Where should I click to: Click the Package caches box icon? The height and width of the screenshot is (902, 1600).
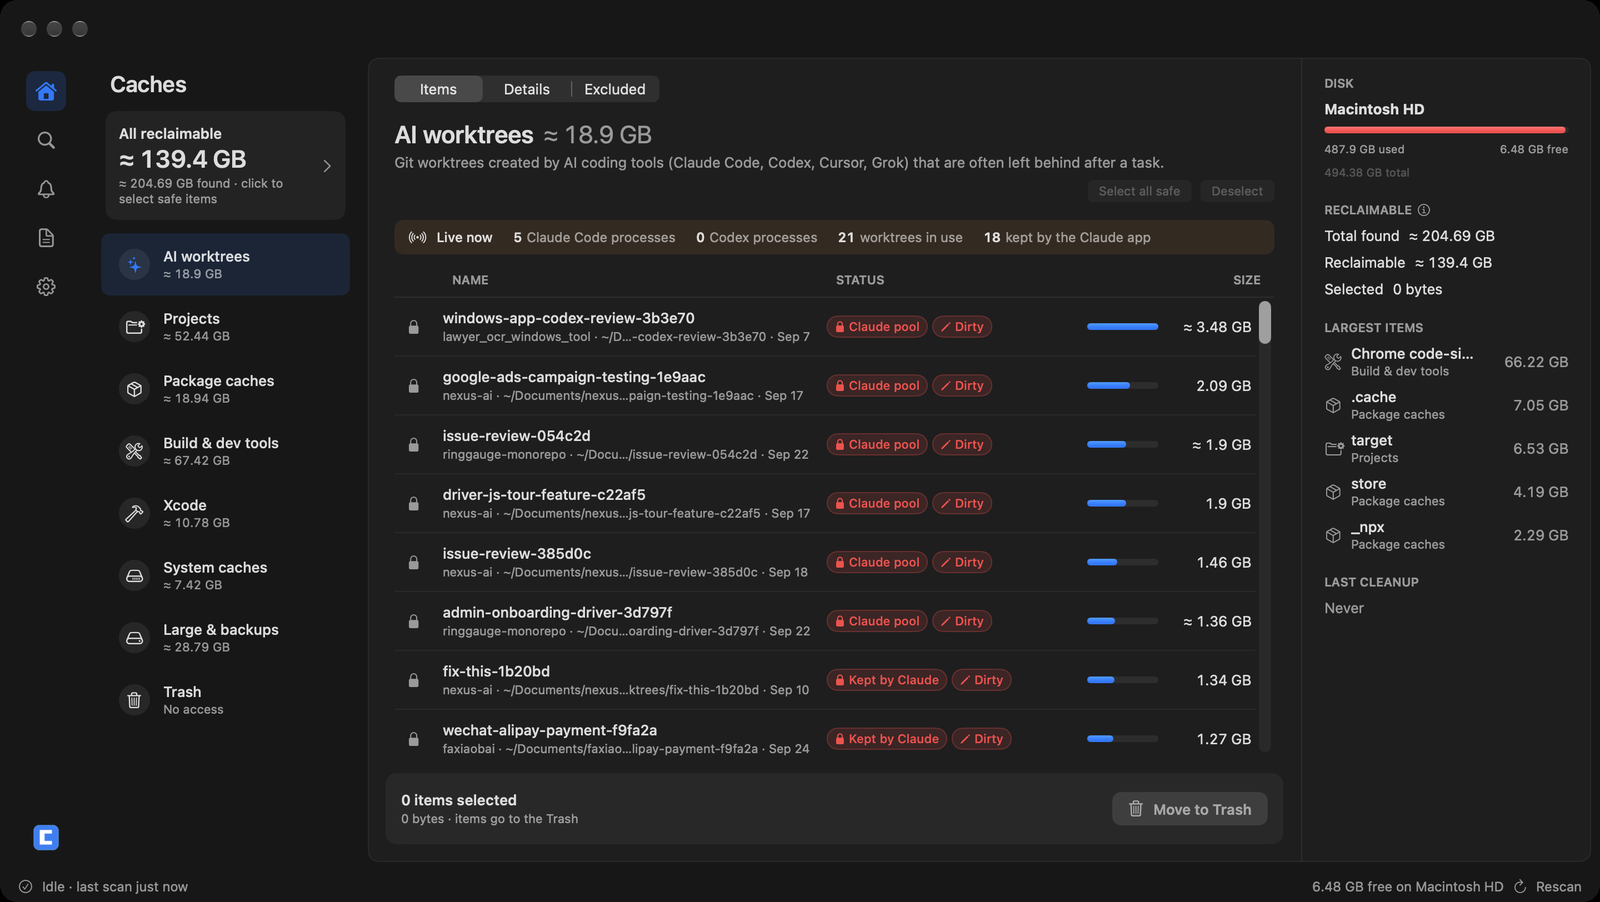point(134,389)
